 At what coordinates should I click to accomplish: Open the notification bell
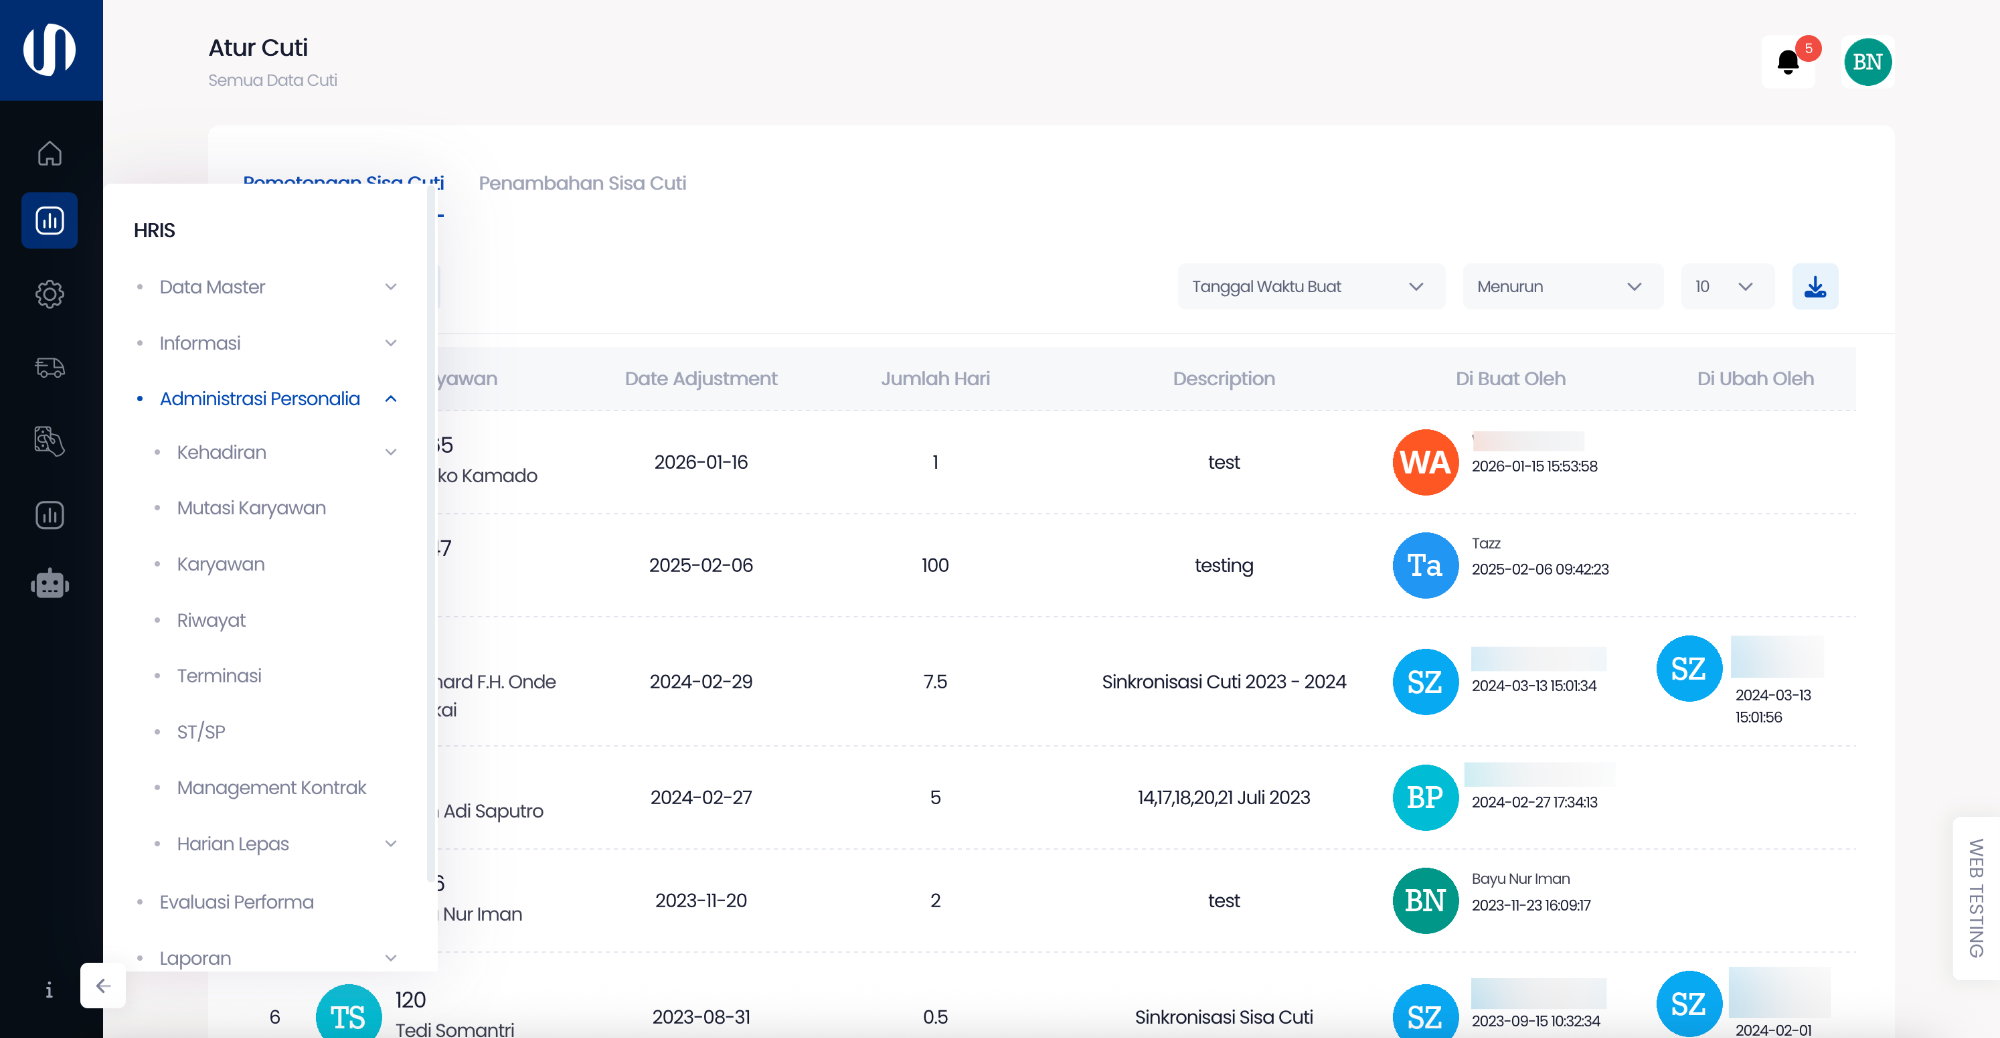[1788, 63]
